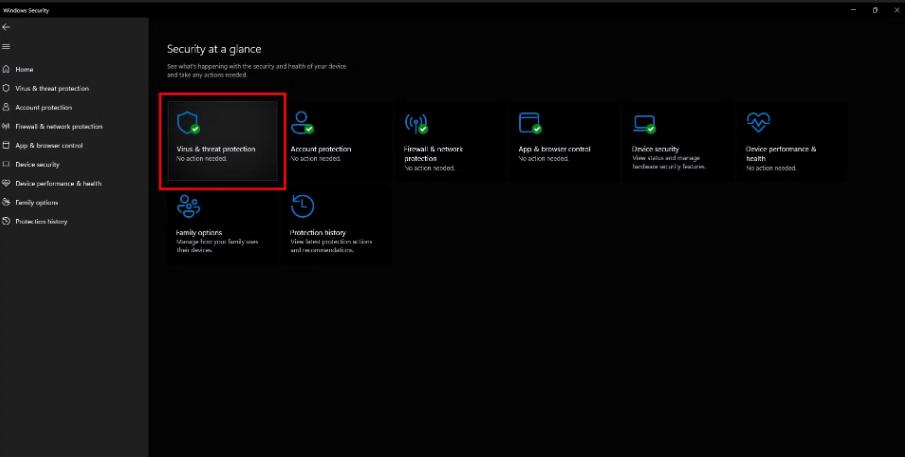Toggle the hamburger navigation menu
The width and height of the screenshot is (905, 457).
point(6,47)
